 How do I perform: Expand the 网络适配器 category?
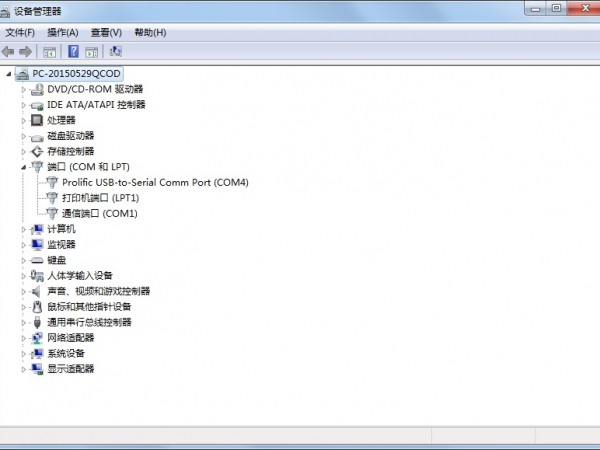click(x=25, y=338)
